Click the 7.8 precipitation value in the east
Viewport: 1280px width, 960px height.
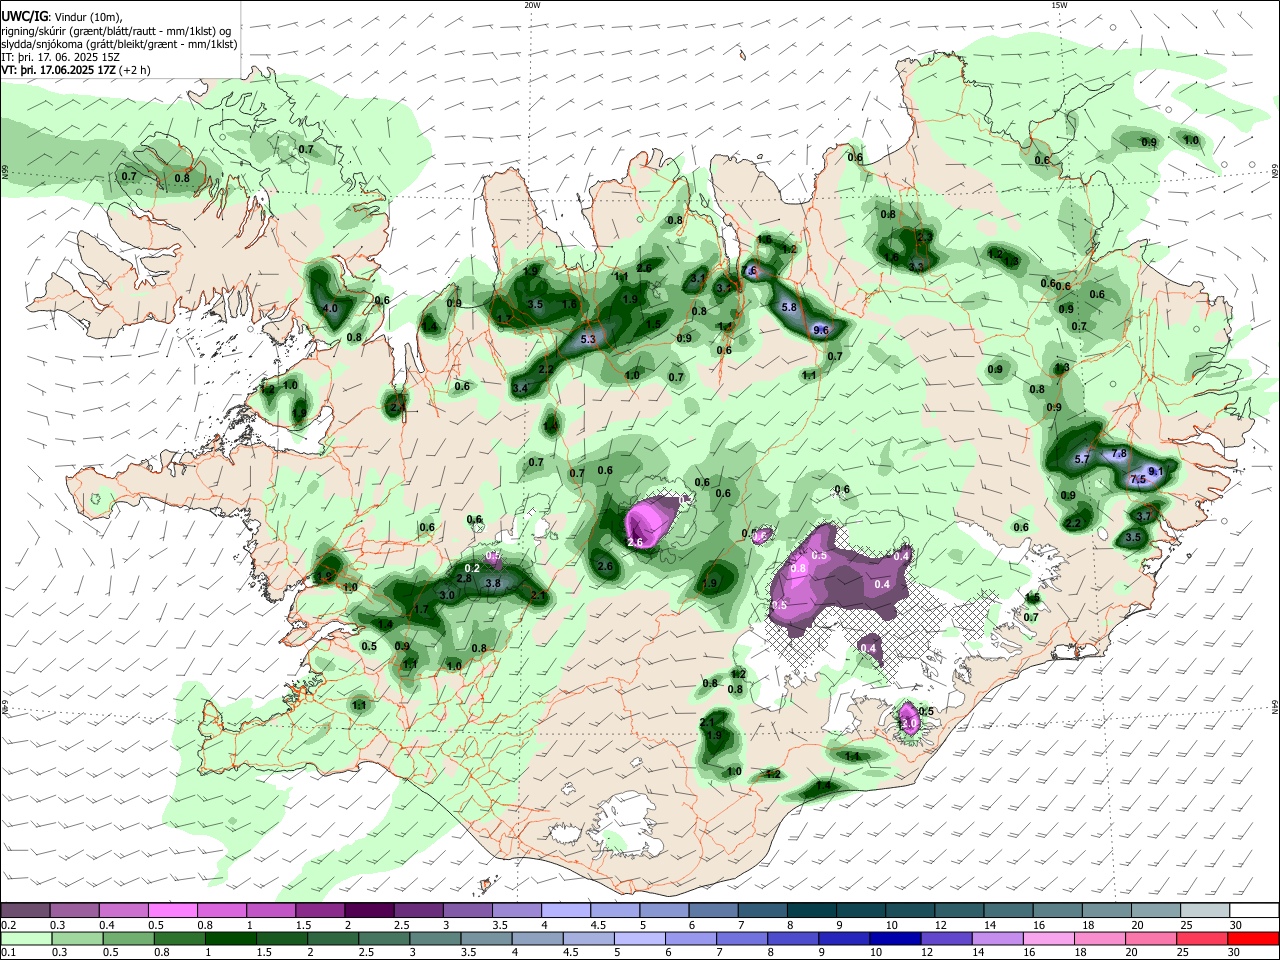pyautogui.click(x=1119, y=454)
